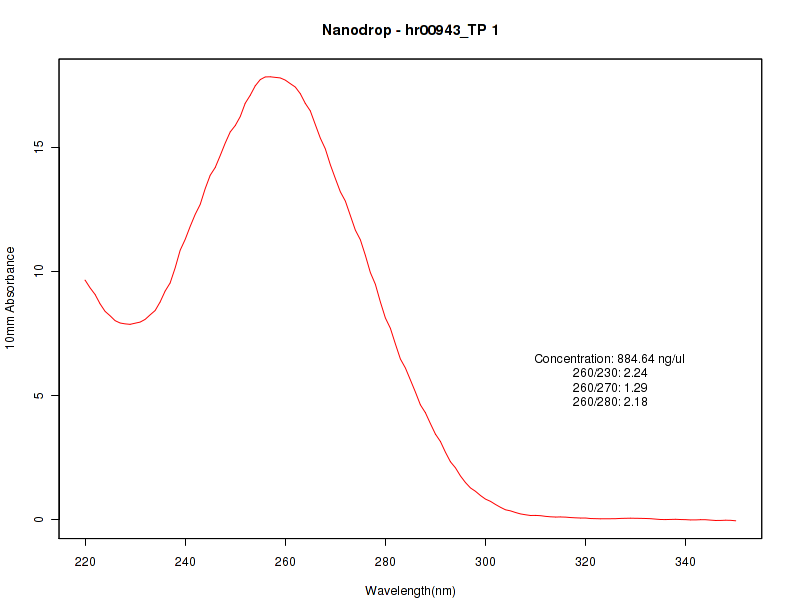Select the 260/230: 2.24 ratio label

point(610,373)
